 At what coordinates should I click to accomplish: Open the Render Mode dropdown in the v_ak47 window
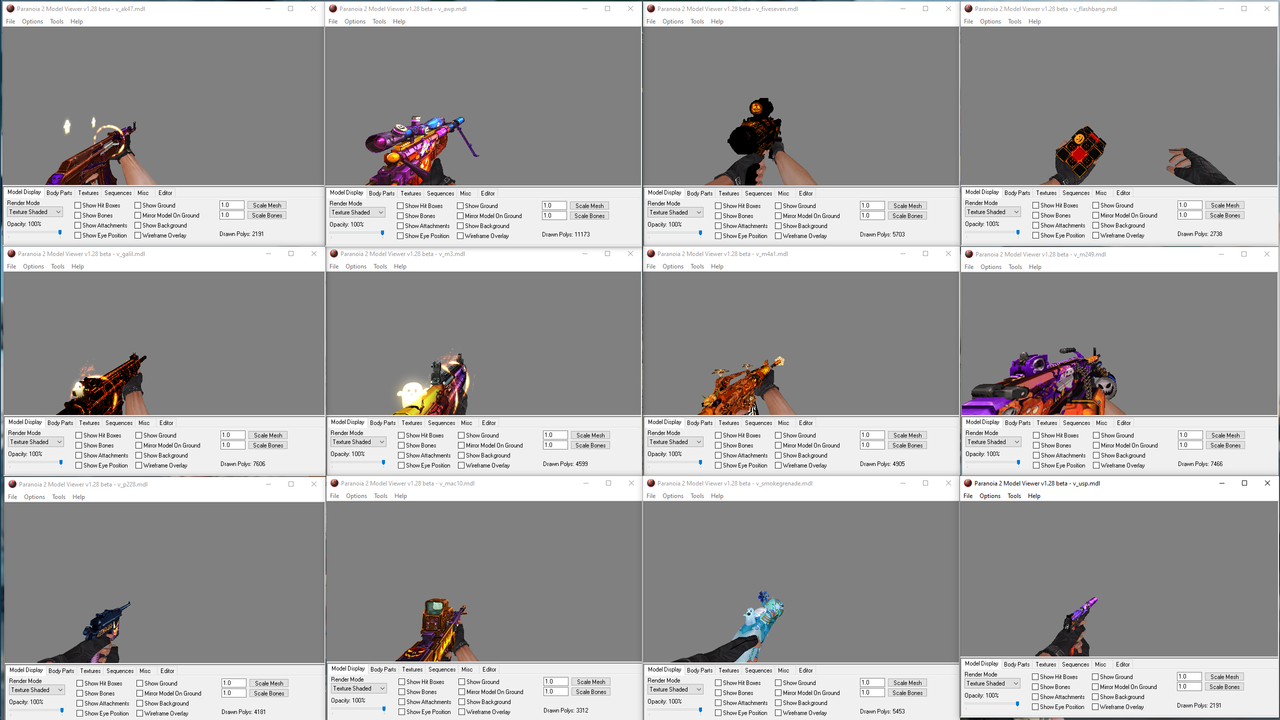click(35, 212)
